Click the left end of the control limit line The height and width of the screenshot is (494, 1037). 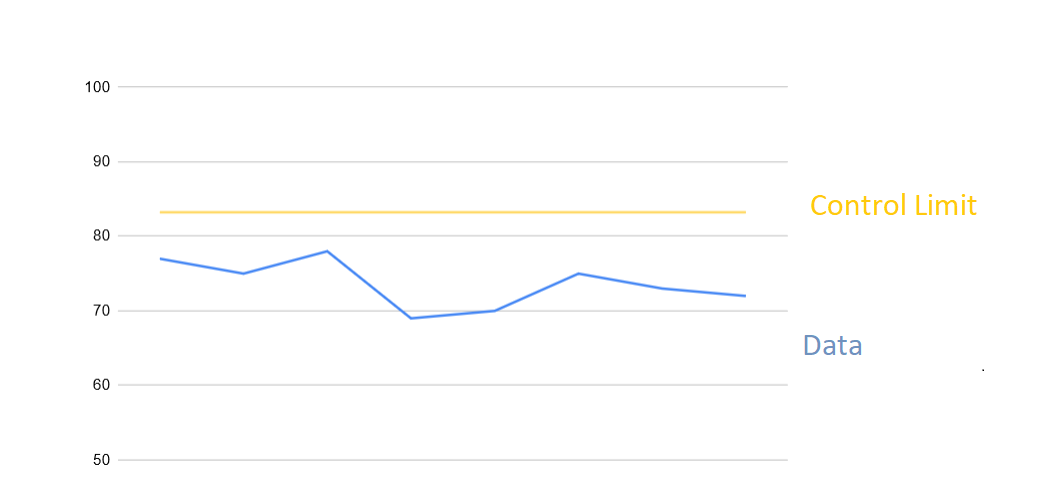point(161,212)
